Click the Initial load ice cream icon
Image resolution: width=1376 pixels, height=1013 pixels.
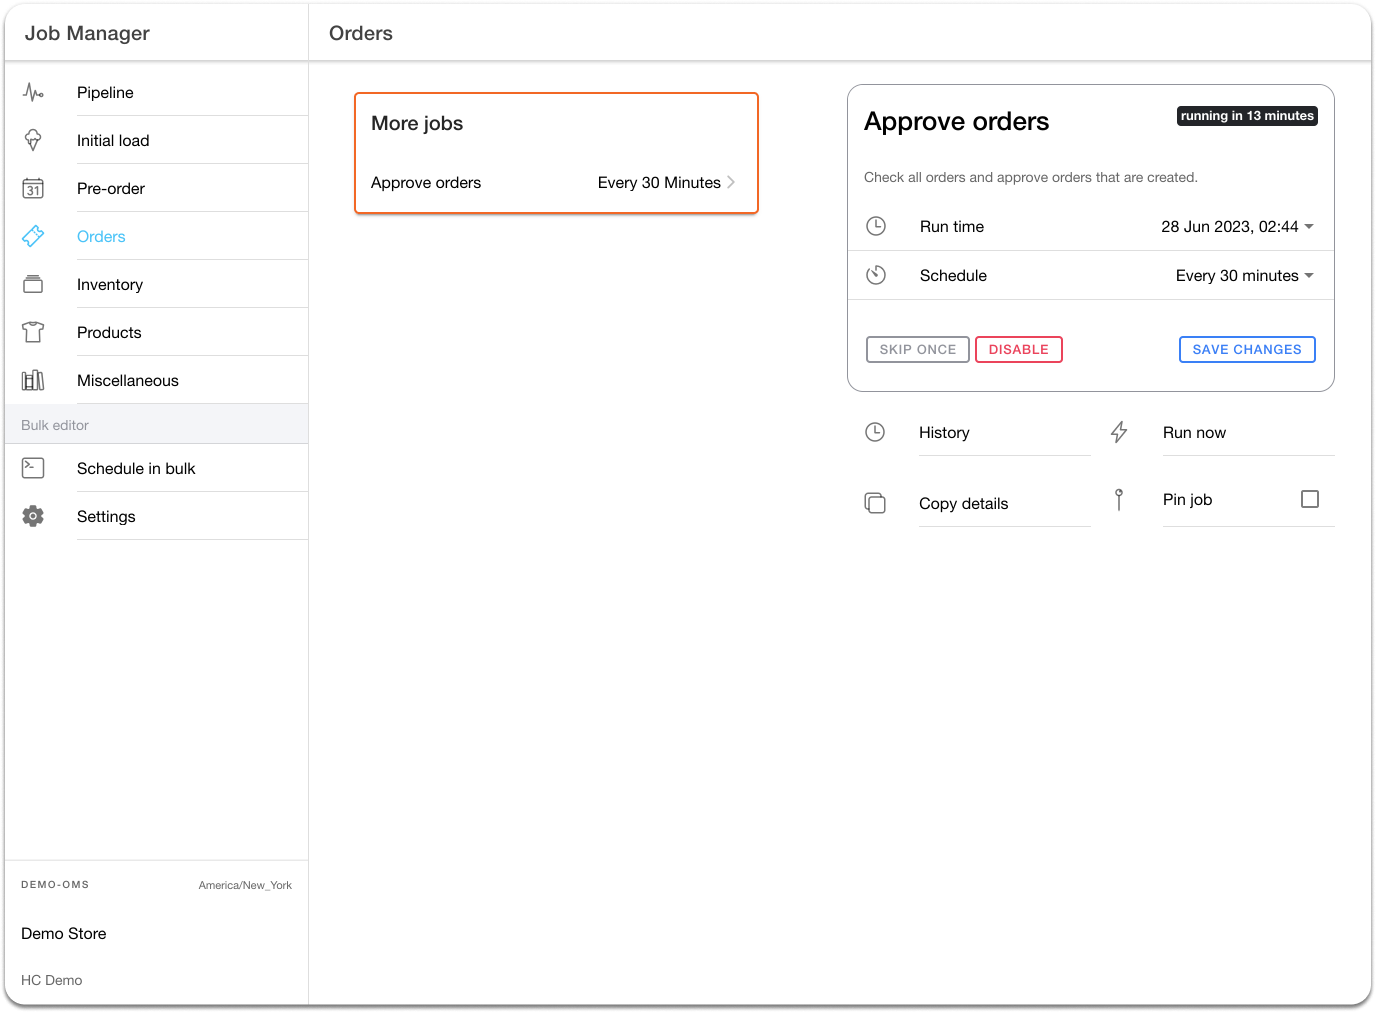tap(33, 140)
